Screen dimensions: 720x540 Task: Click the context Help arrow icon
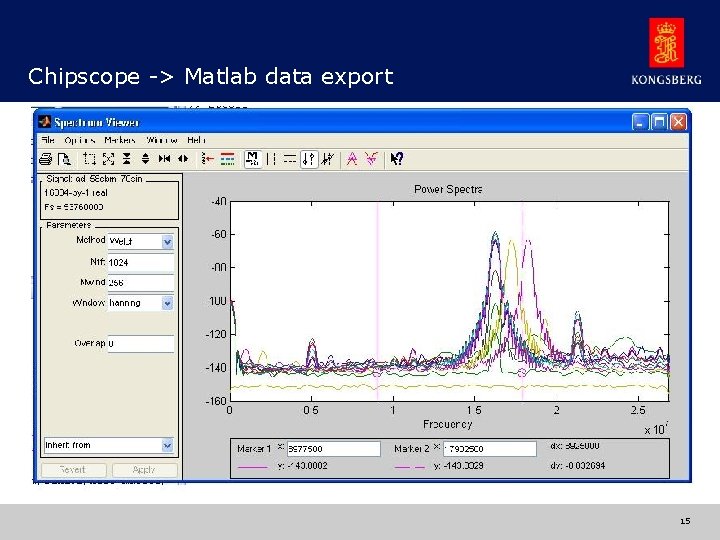point(397,159)
